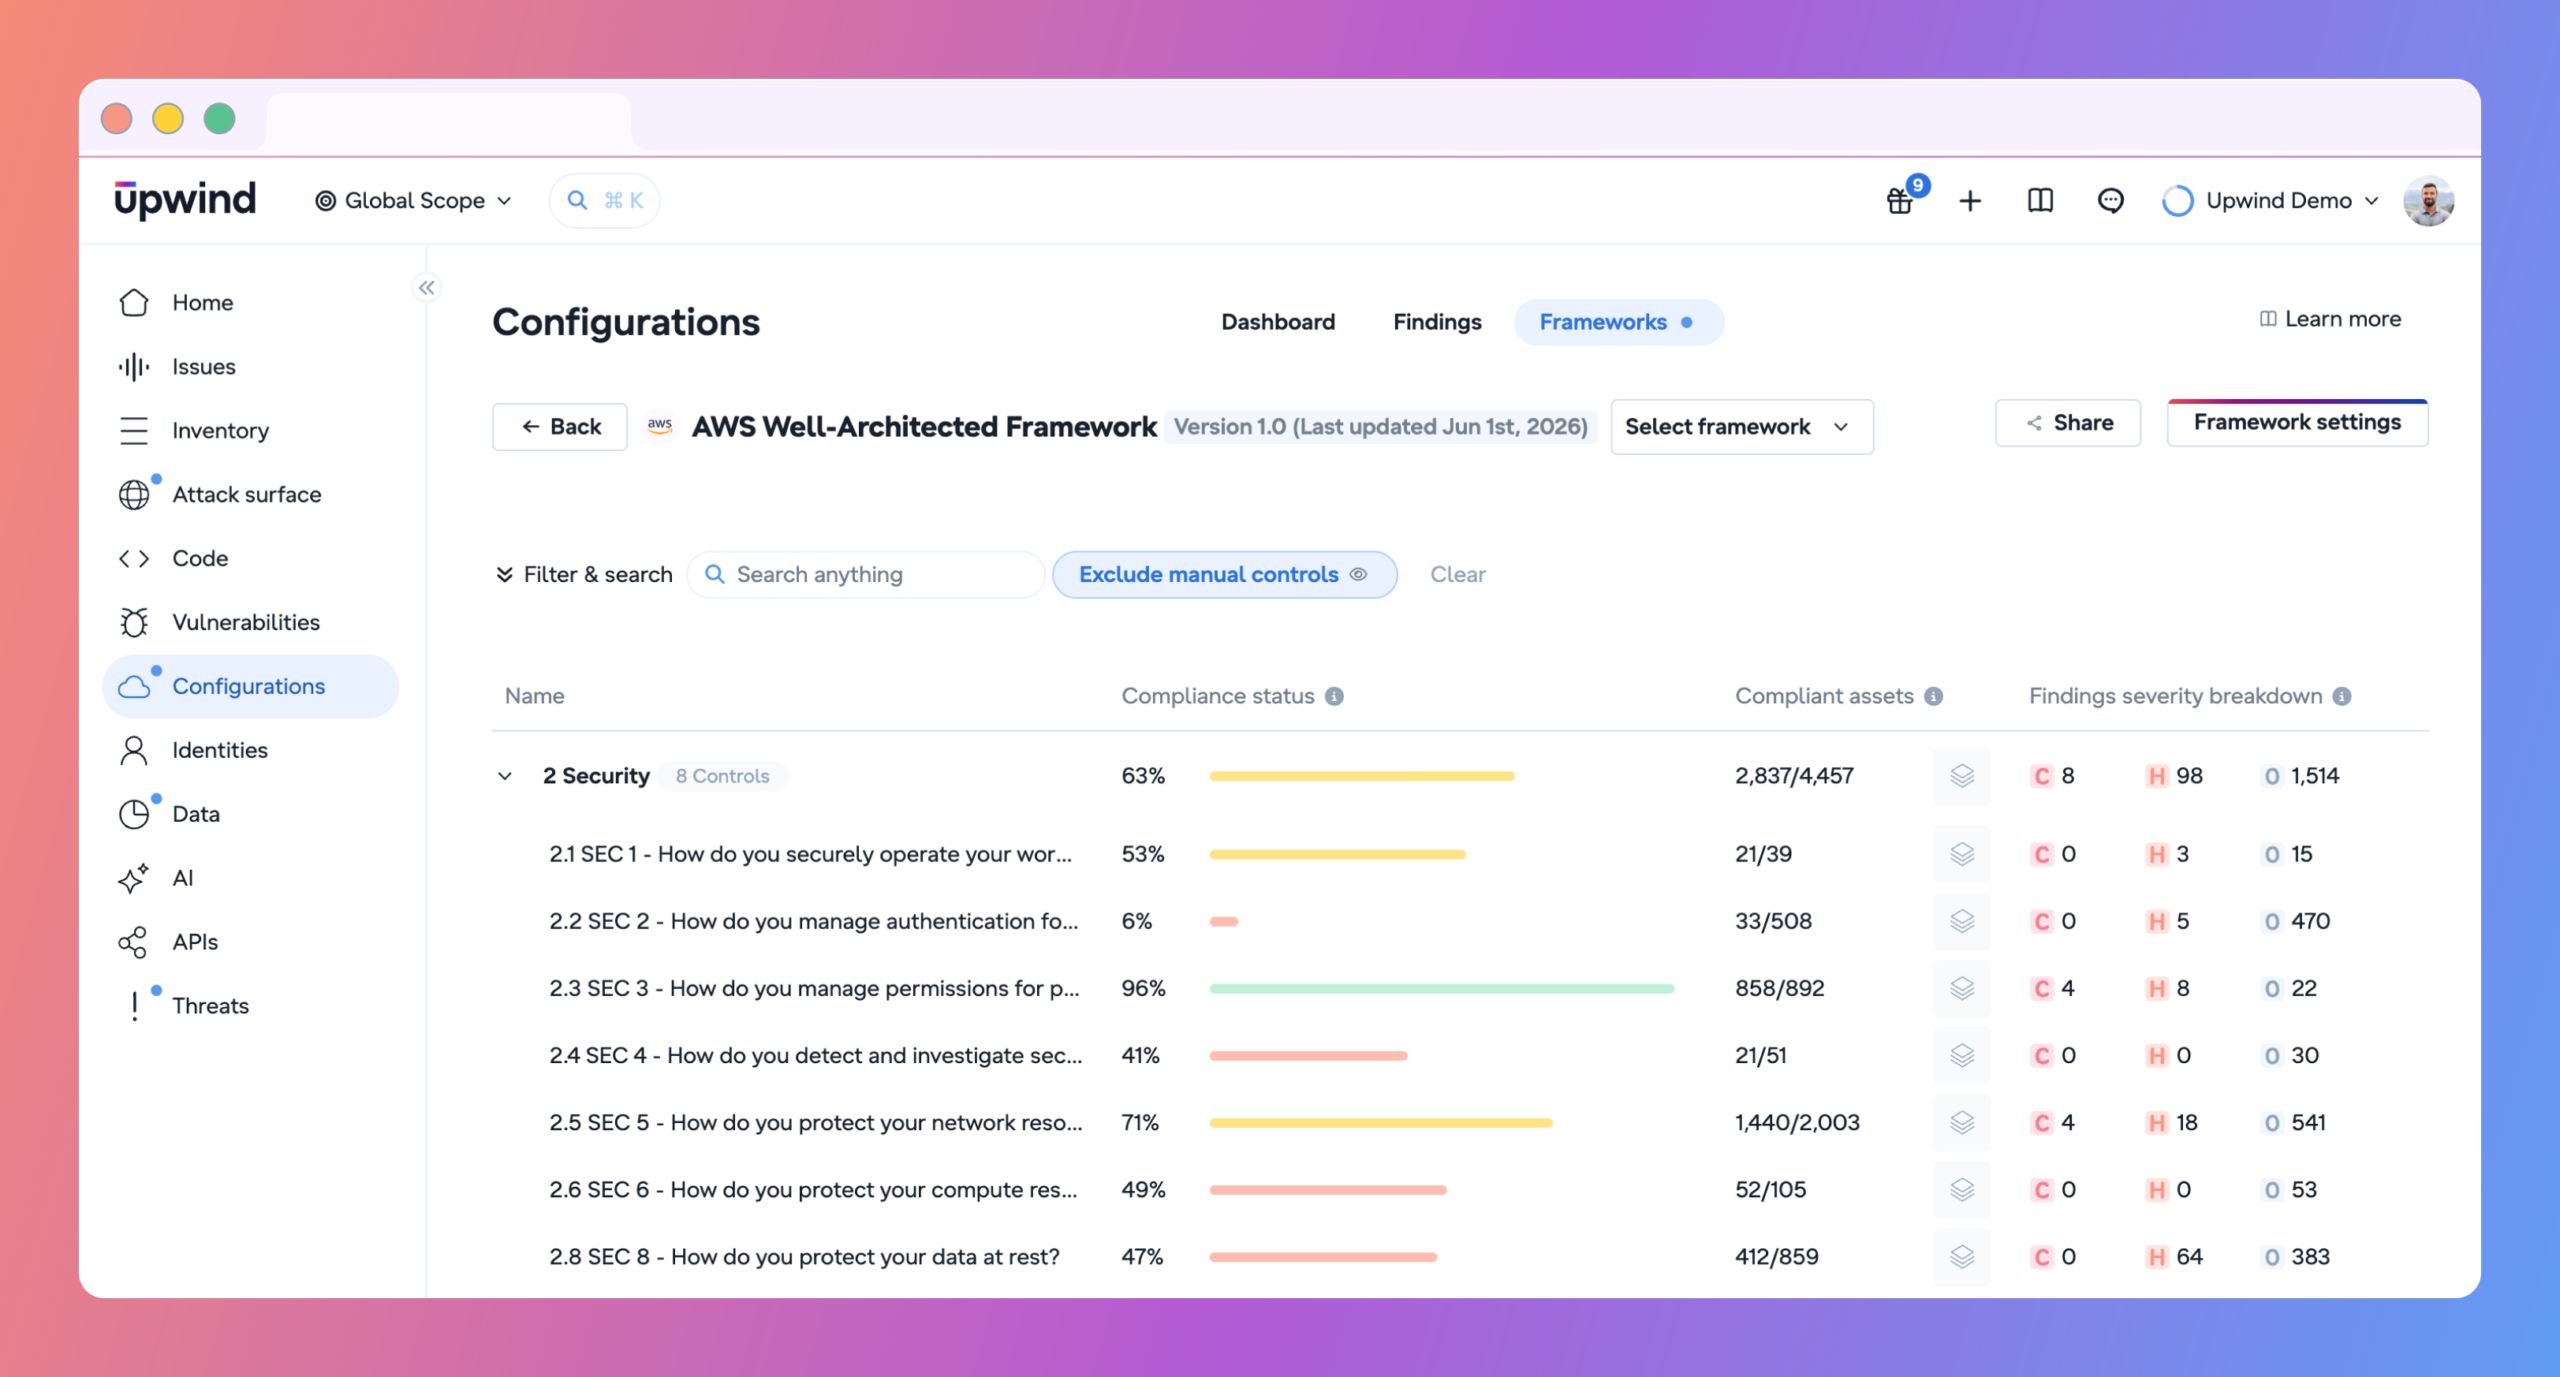Click layers icon in 2.8 SEC 8 row

[x=1962, y=1256]
